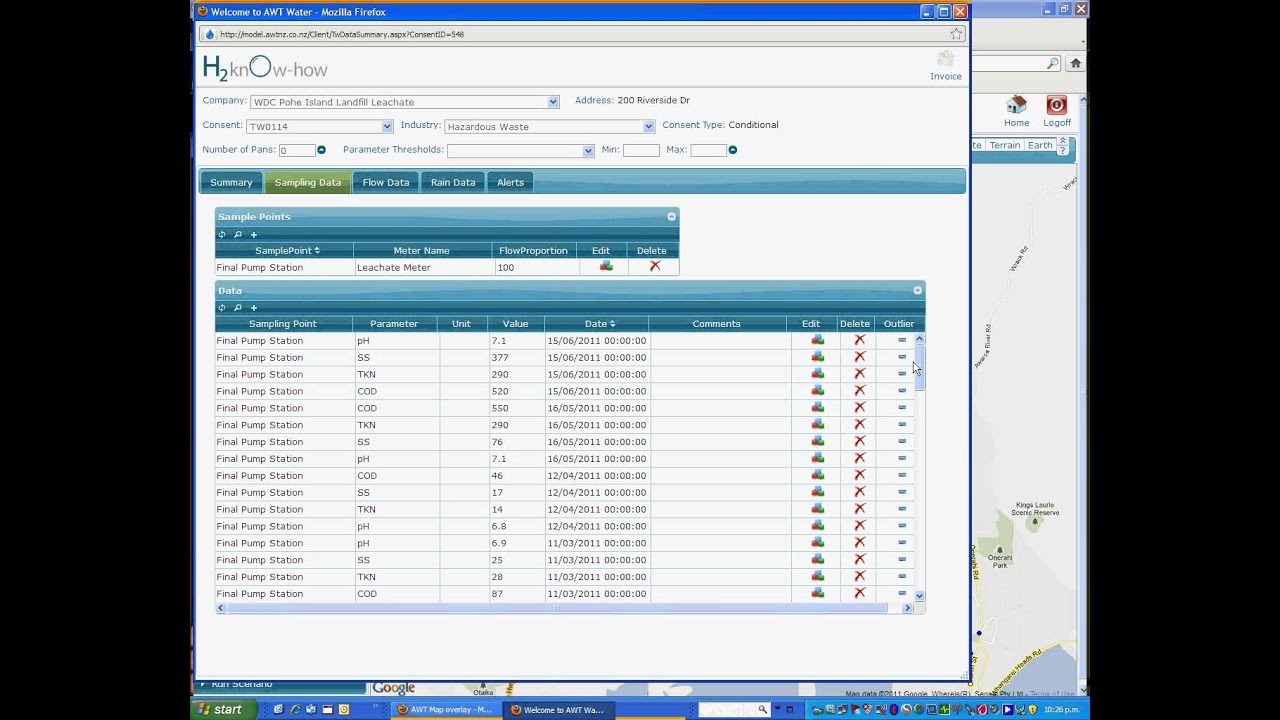Viewport: 1280px width, 720px height.
Task: Toggle outlier for TKN 14 row
Action: tap(902, 509)
